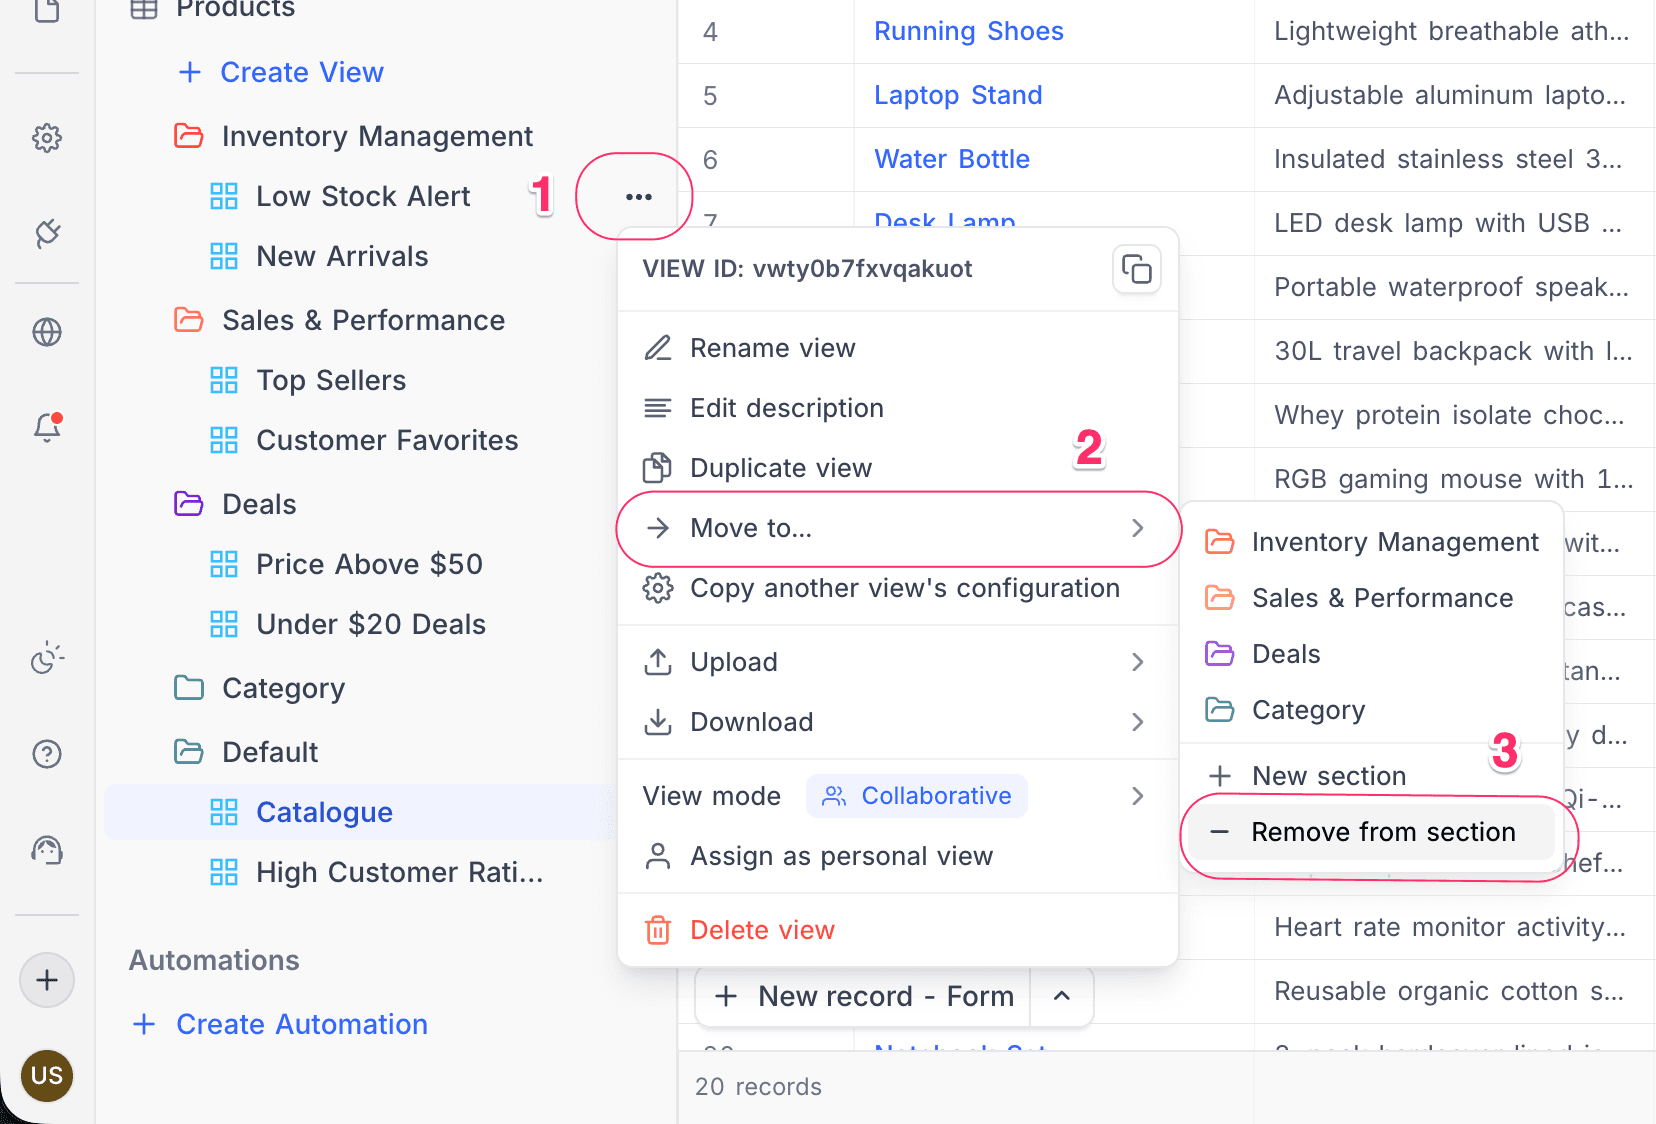Open the three-dot menu beside Low Stock Alert
Screen dimensions: 1656x1124
(x=638, y=197)
